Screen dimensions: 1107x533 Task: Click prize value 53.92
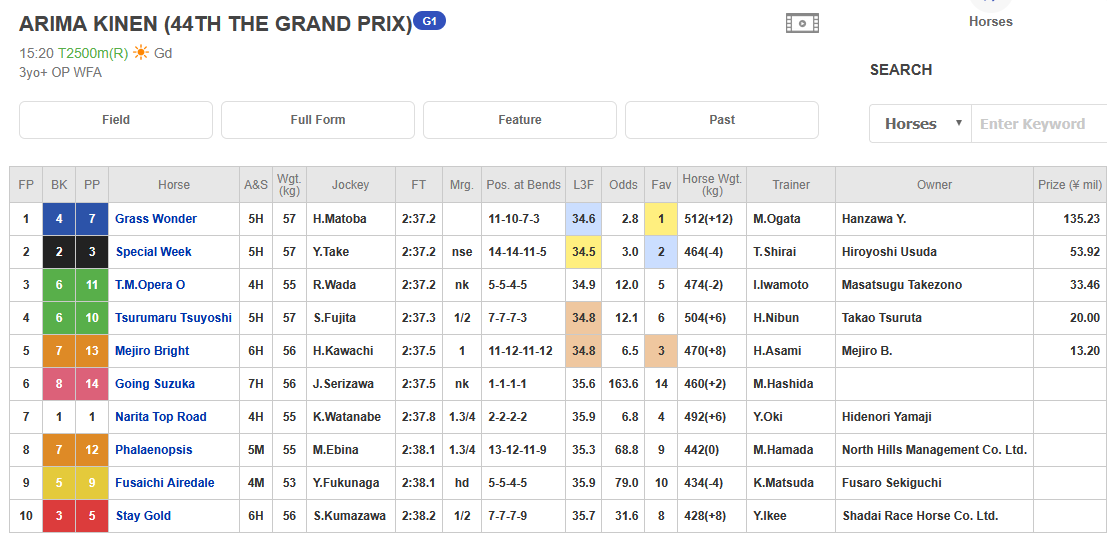(1086, 252)
